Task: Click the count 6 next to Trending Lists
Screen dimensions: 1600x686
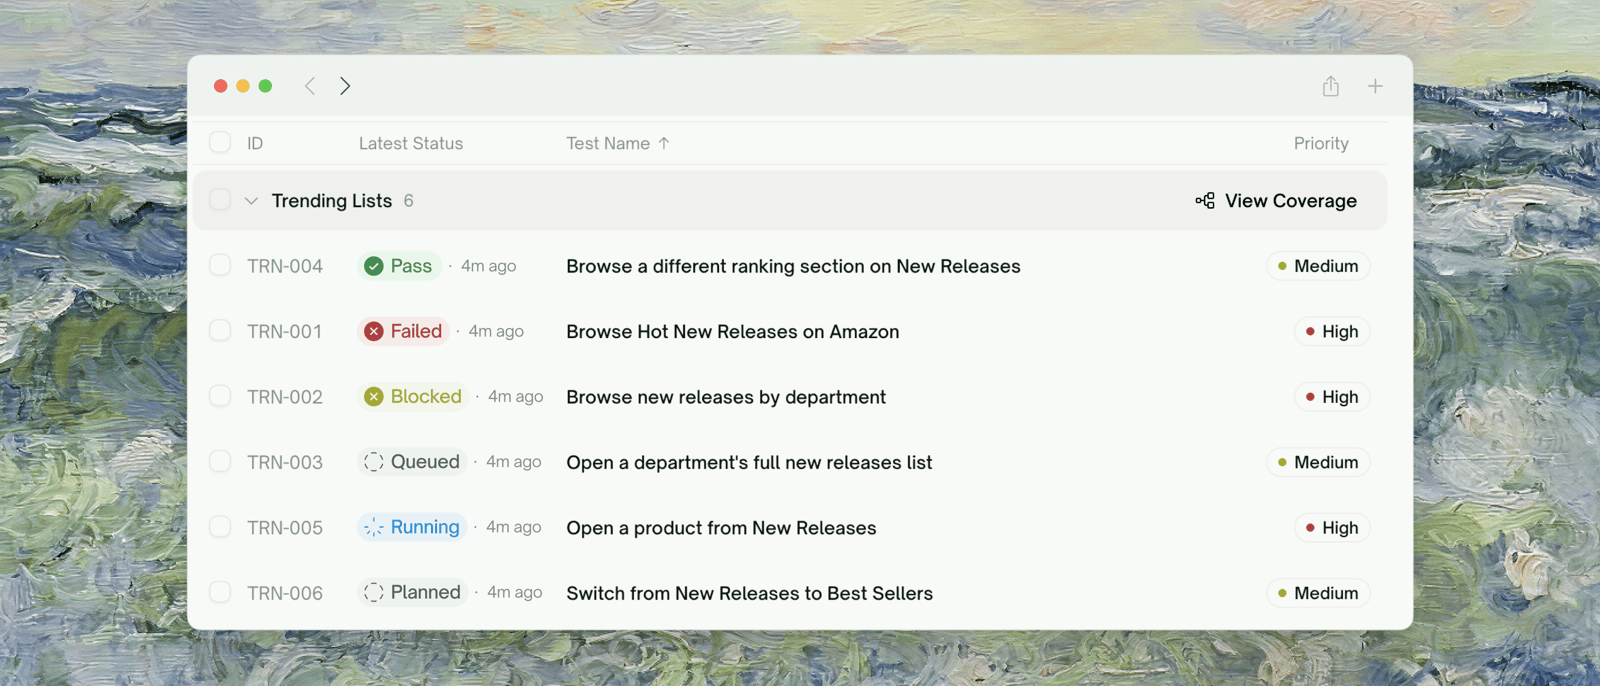Action: coord(408,201)
